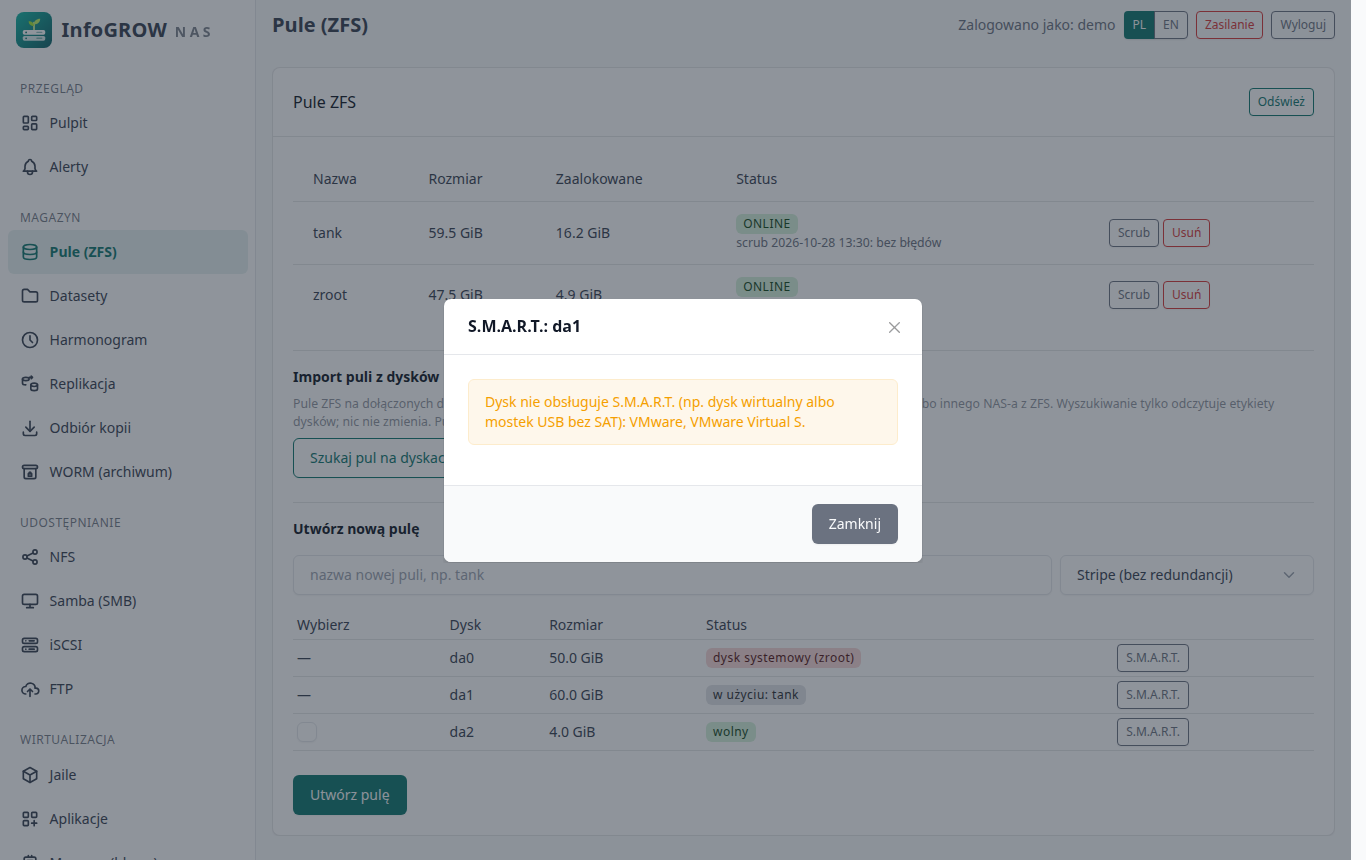This screenshot has height=860, width=1366.
Task: Open Pulpit dashboard icon in sidebar
Action: coord(30,123)
